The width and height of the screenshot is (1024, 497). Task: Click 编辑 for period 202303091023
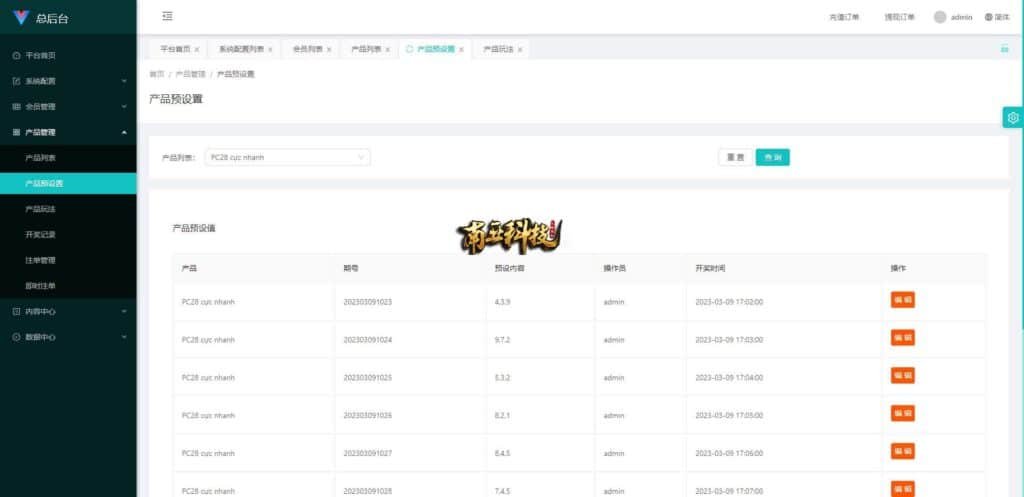point(902,300)
